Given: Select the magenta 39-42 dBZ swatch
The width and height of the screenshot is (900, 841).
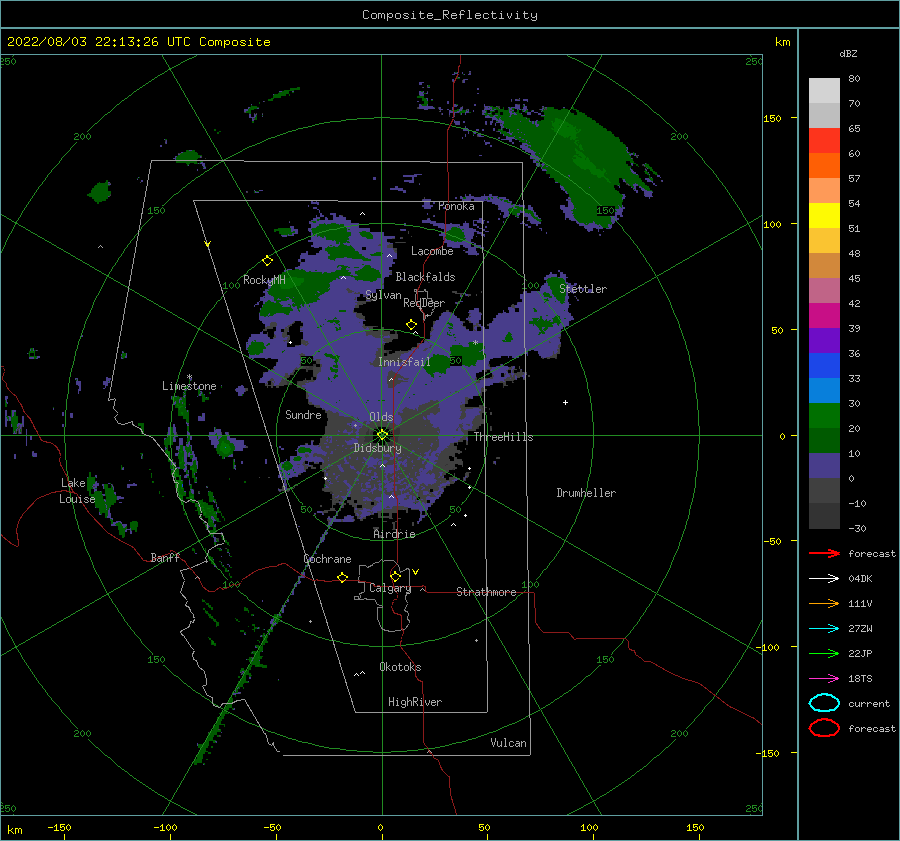Looking at the screenshot, I should tap(824, 315).
